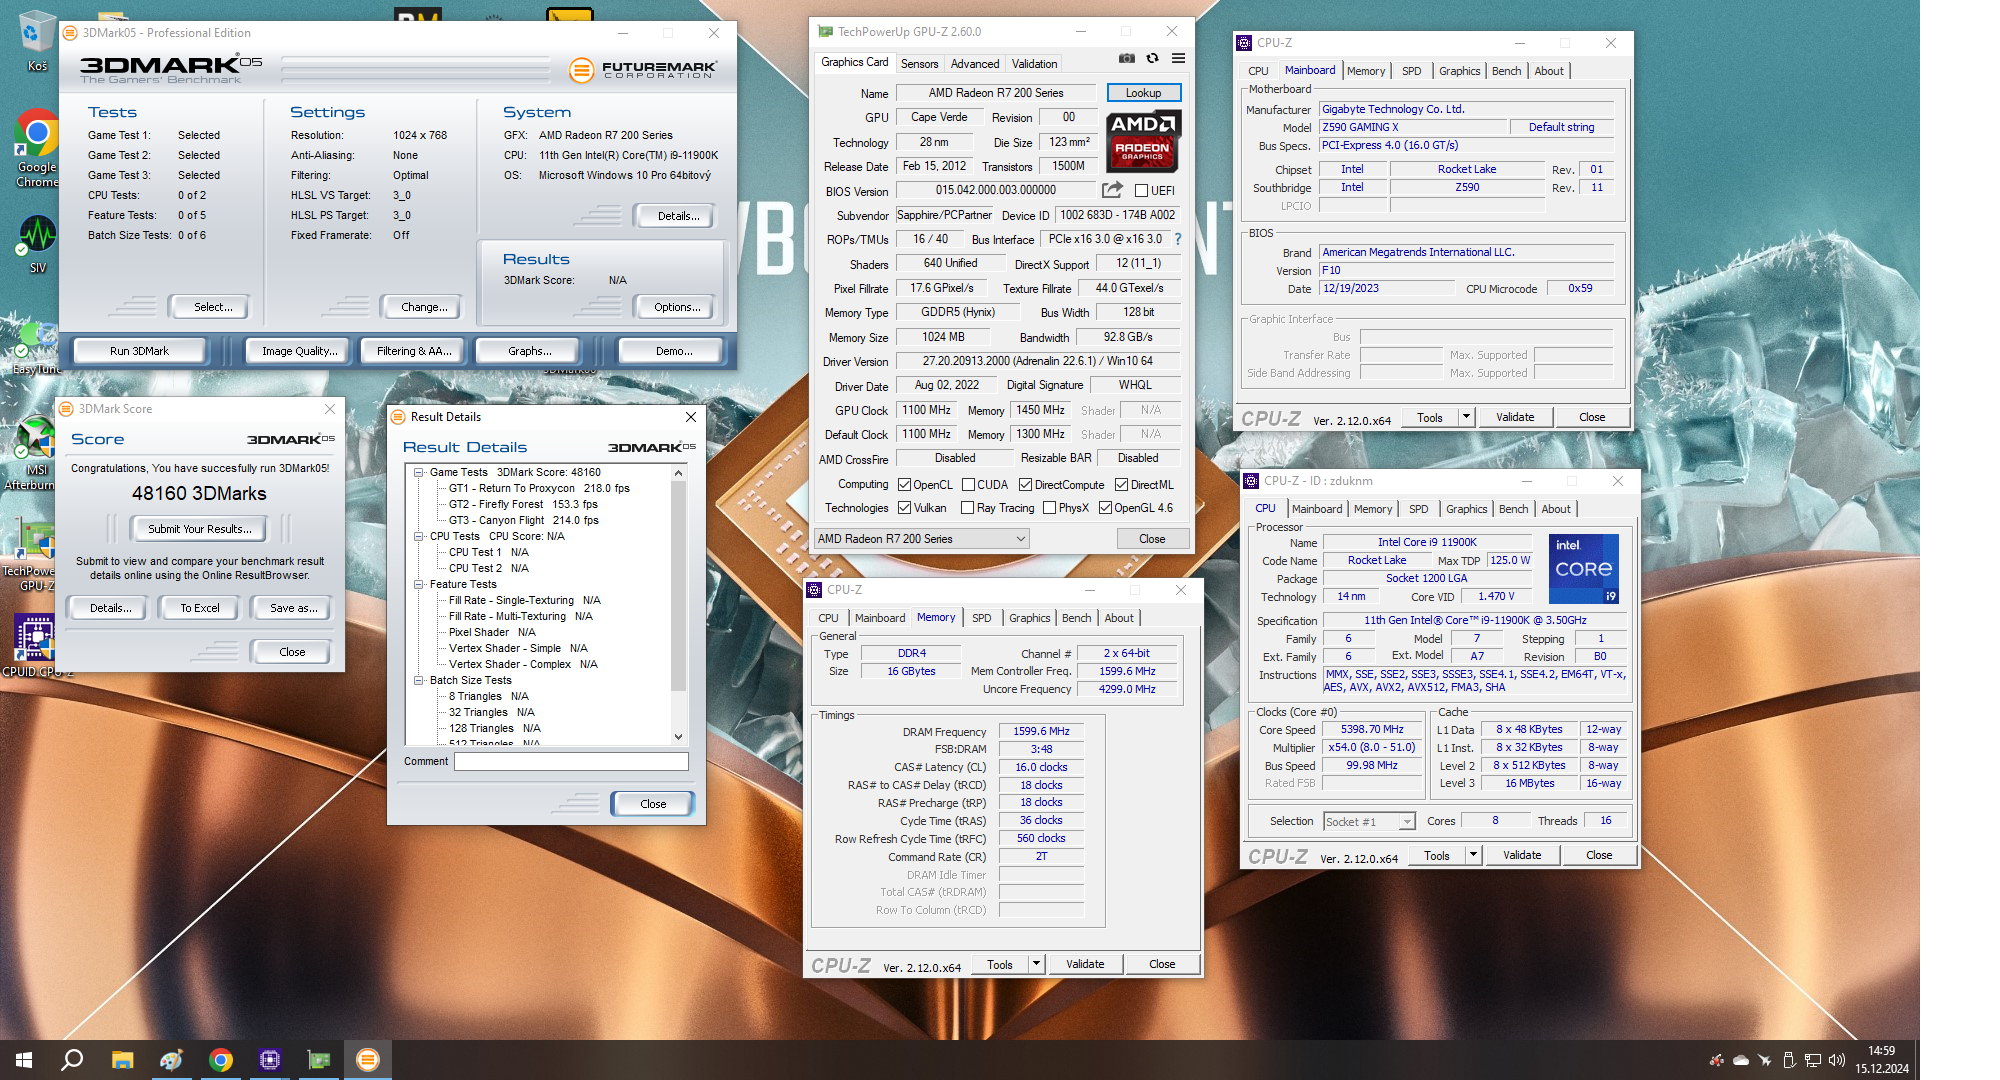The image size is (2000, 1080).
Task: Click the Intel Core i9 logo in CPU-Z
Action: click(x=1584, y=569)
